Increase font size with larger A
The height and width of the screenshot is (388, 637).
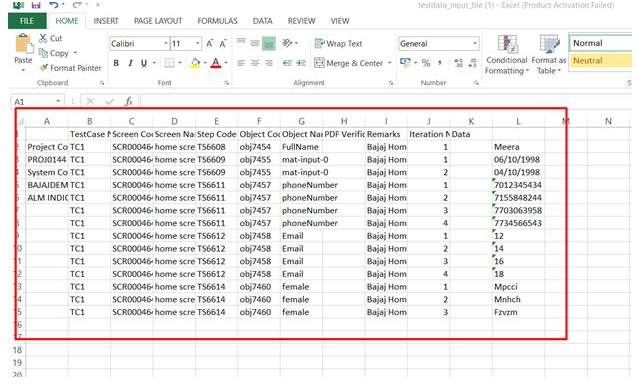[210, 43]
